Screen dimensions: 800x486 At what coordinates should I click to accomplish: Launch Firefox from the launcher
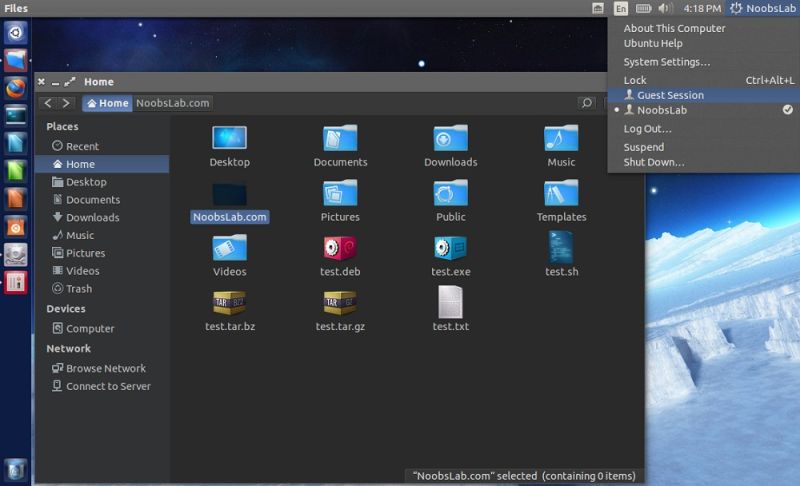point(15,88)
